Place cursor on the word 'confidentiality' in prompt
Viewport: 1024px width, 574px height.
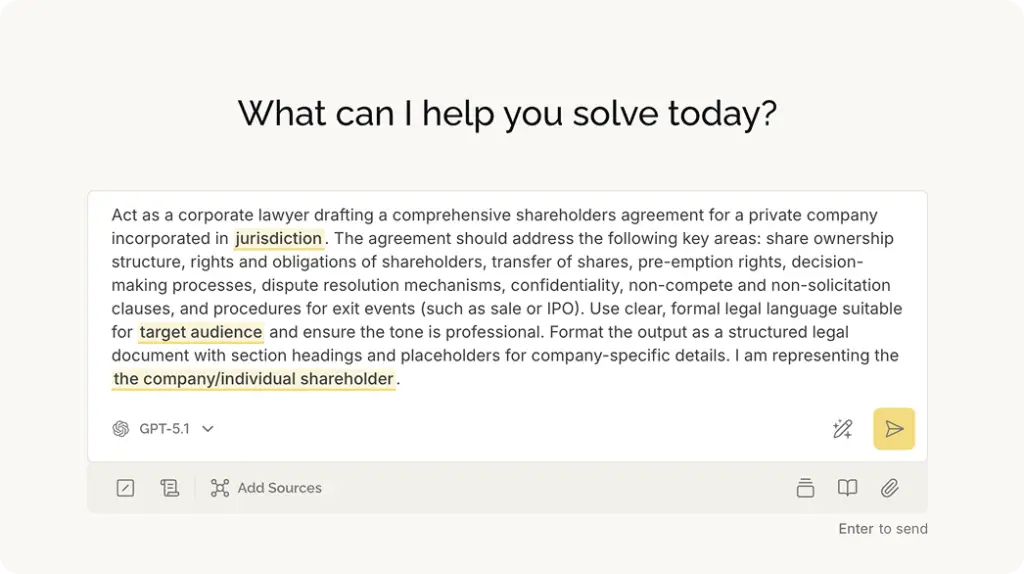(x=565, y=285)
